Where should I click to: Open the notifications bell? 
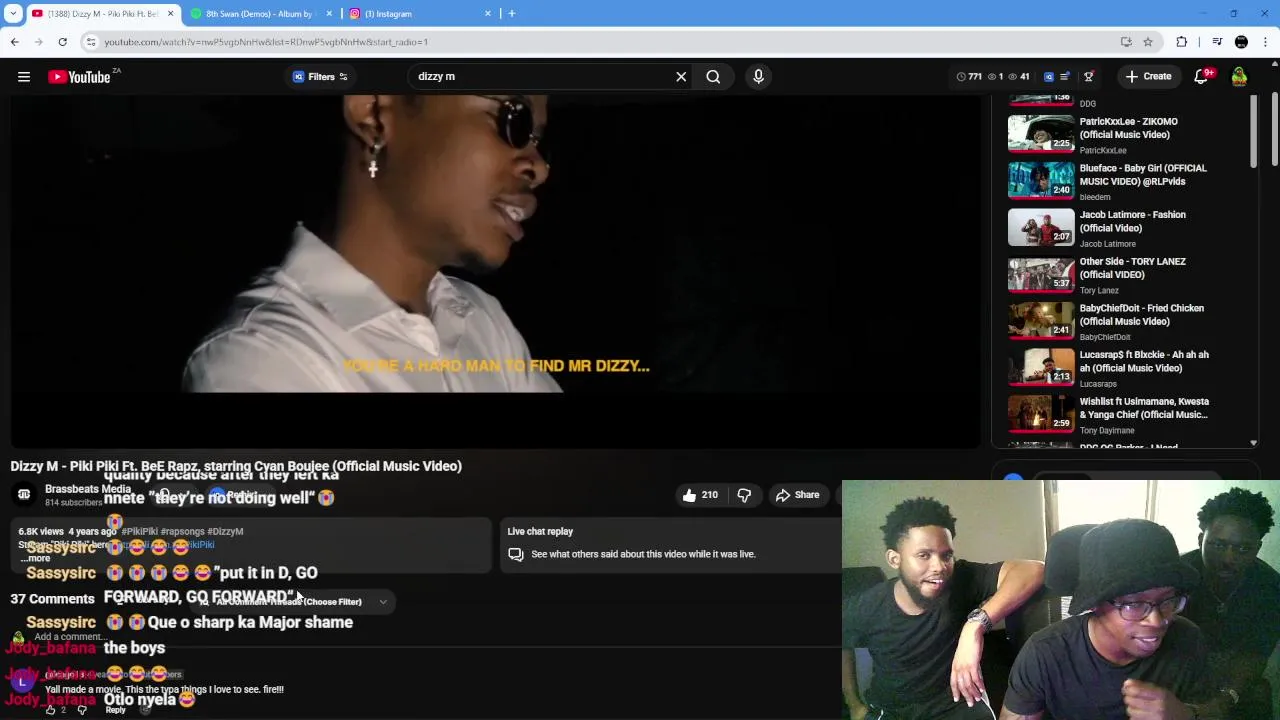pyautogui.click(x=1201, y=77)
